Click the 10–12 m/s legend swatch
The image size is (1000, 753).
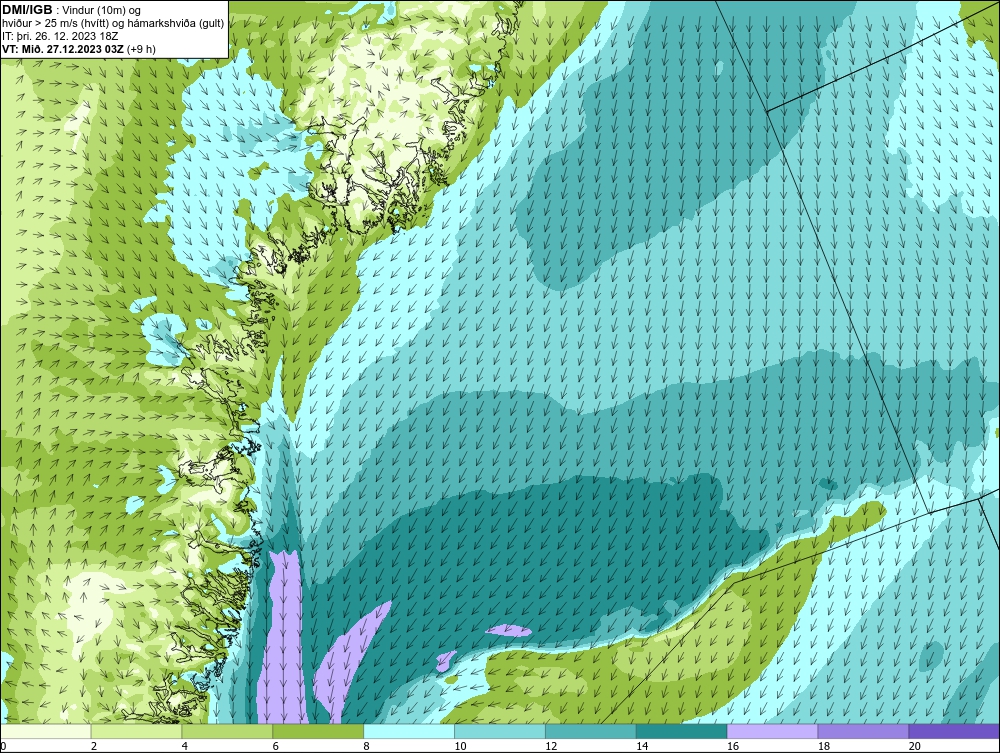(x=500, y=731)
